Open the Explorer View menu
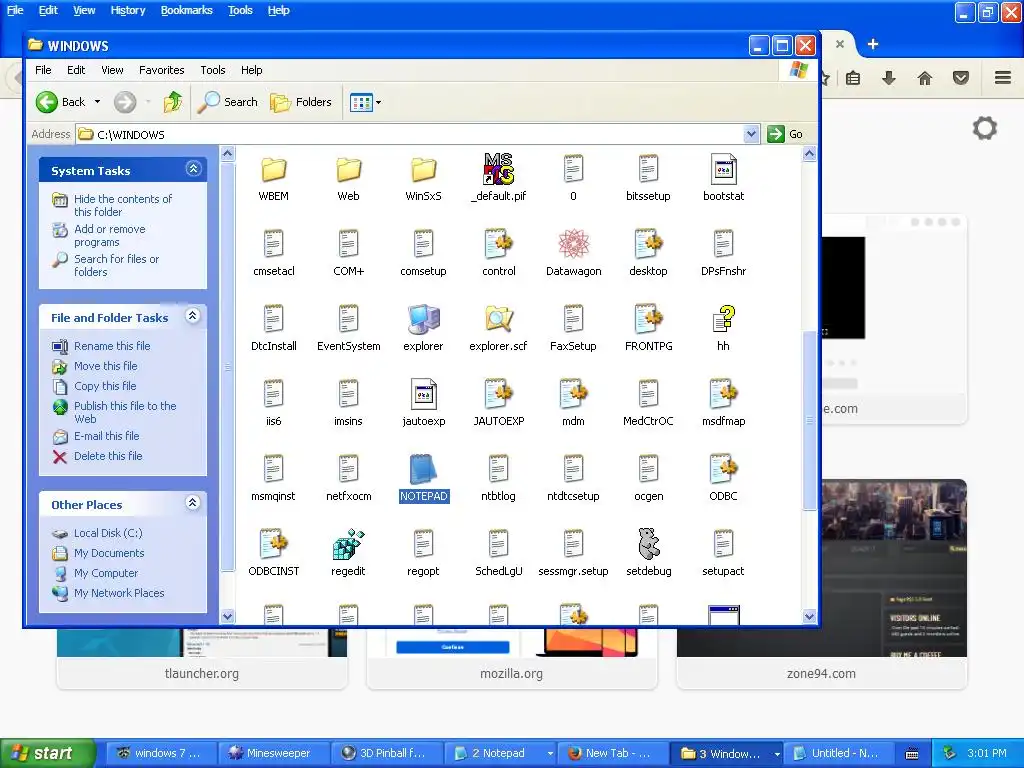The image size is (1024, 768). (112, 70)
